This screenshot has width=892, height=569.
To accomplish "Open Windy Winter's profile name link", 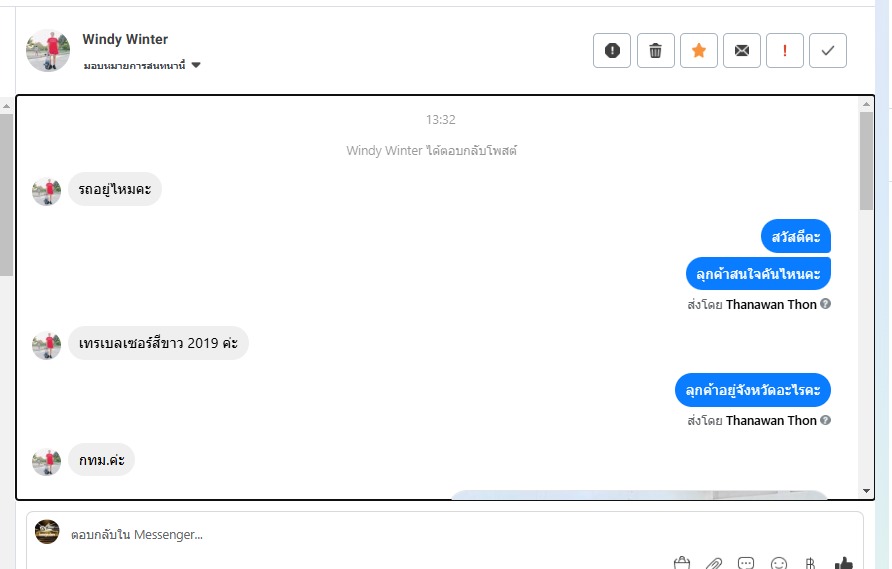I will (125, 39).
